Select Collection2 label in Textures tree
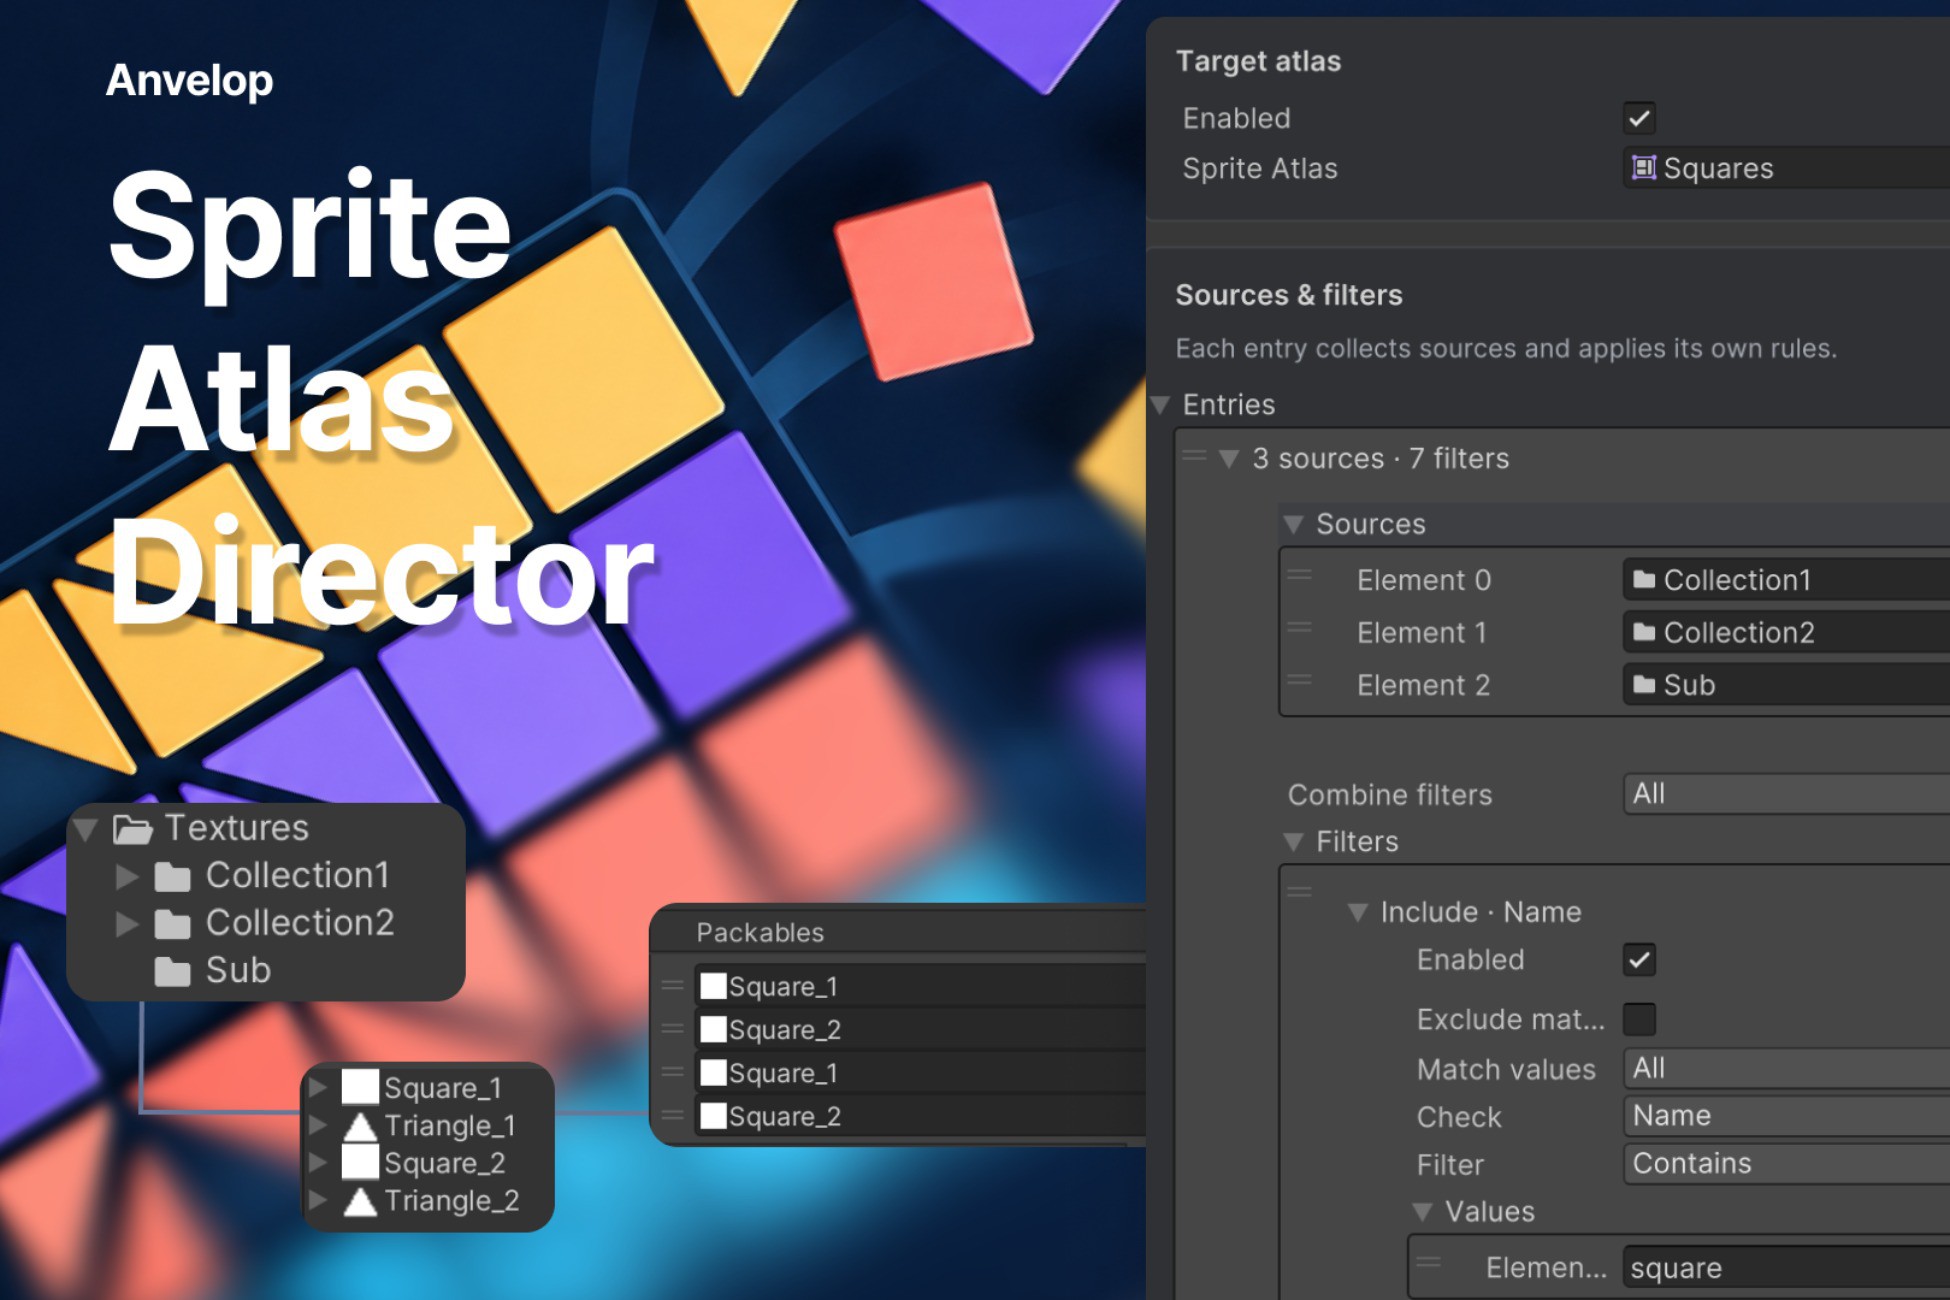The height and width of the screenshot is (1300, 1950). coord(300,923)
